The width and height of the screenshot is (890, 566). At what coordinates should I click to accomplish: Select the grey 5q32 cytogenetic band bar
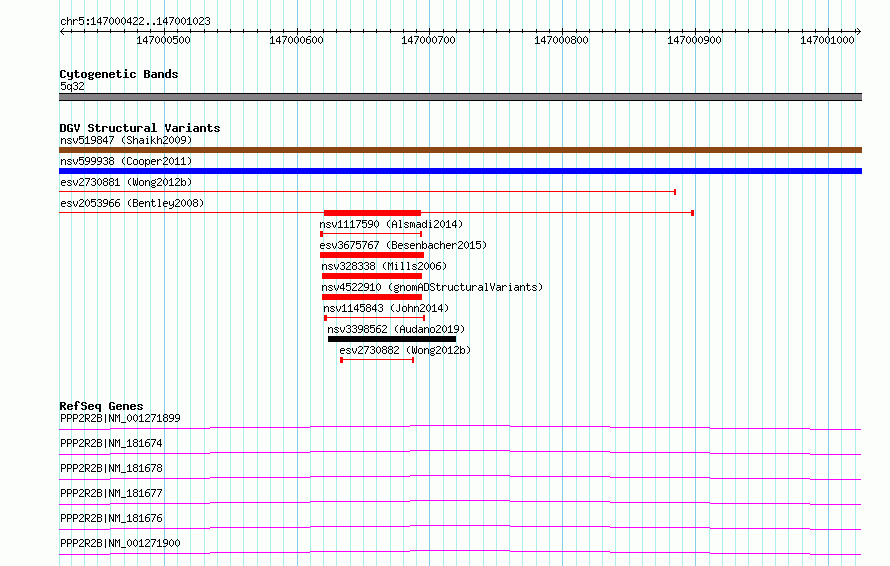click(x=460, y=97)
